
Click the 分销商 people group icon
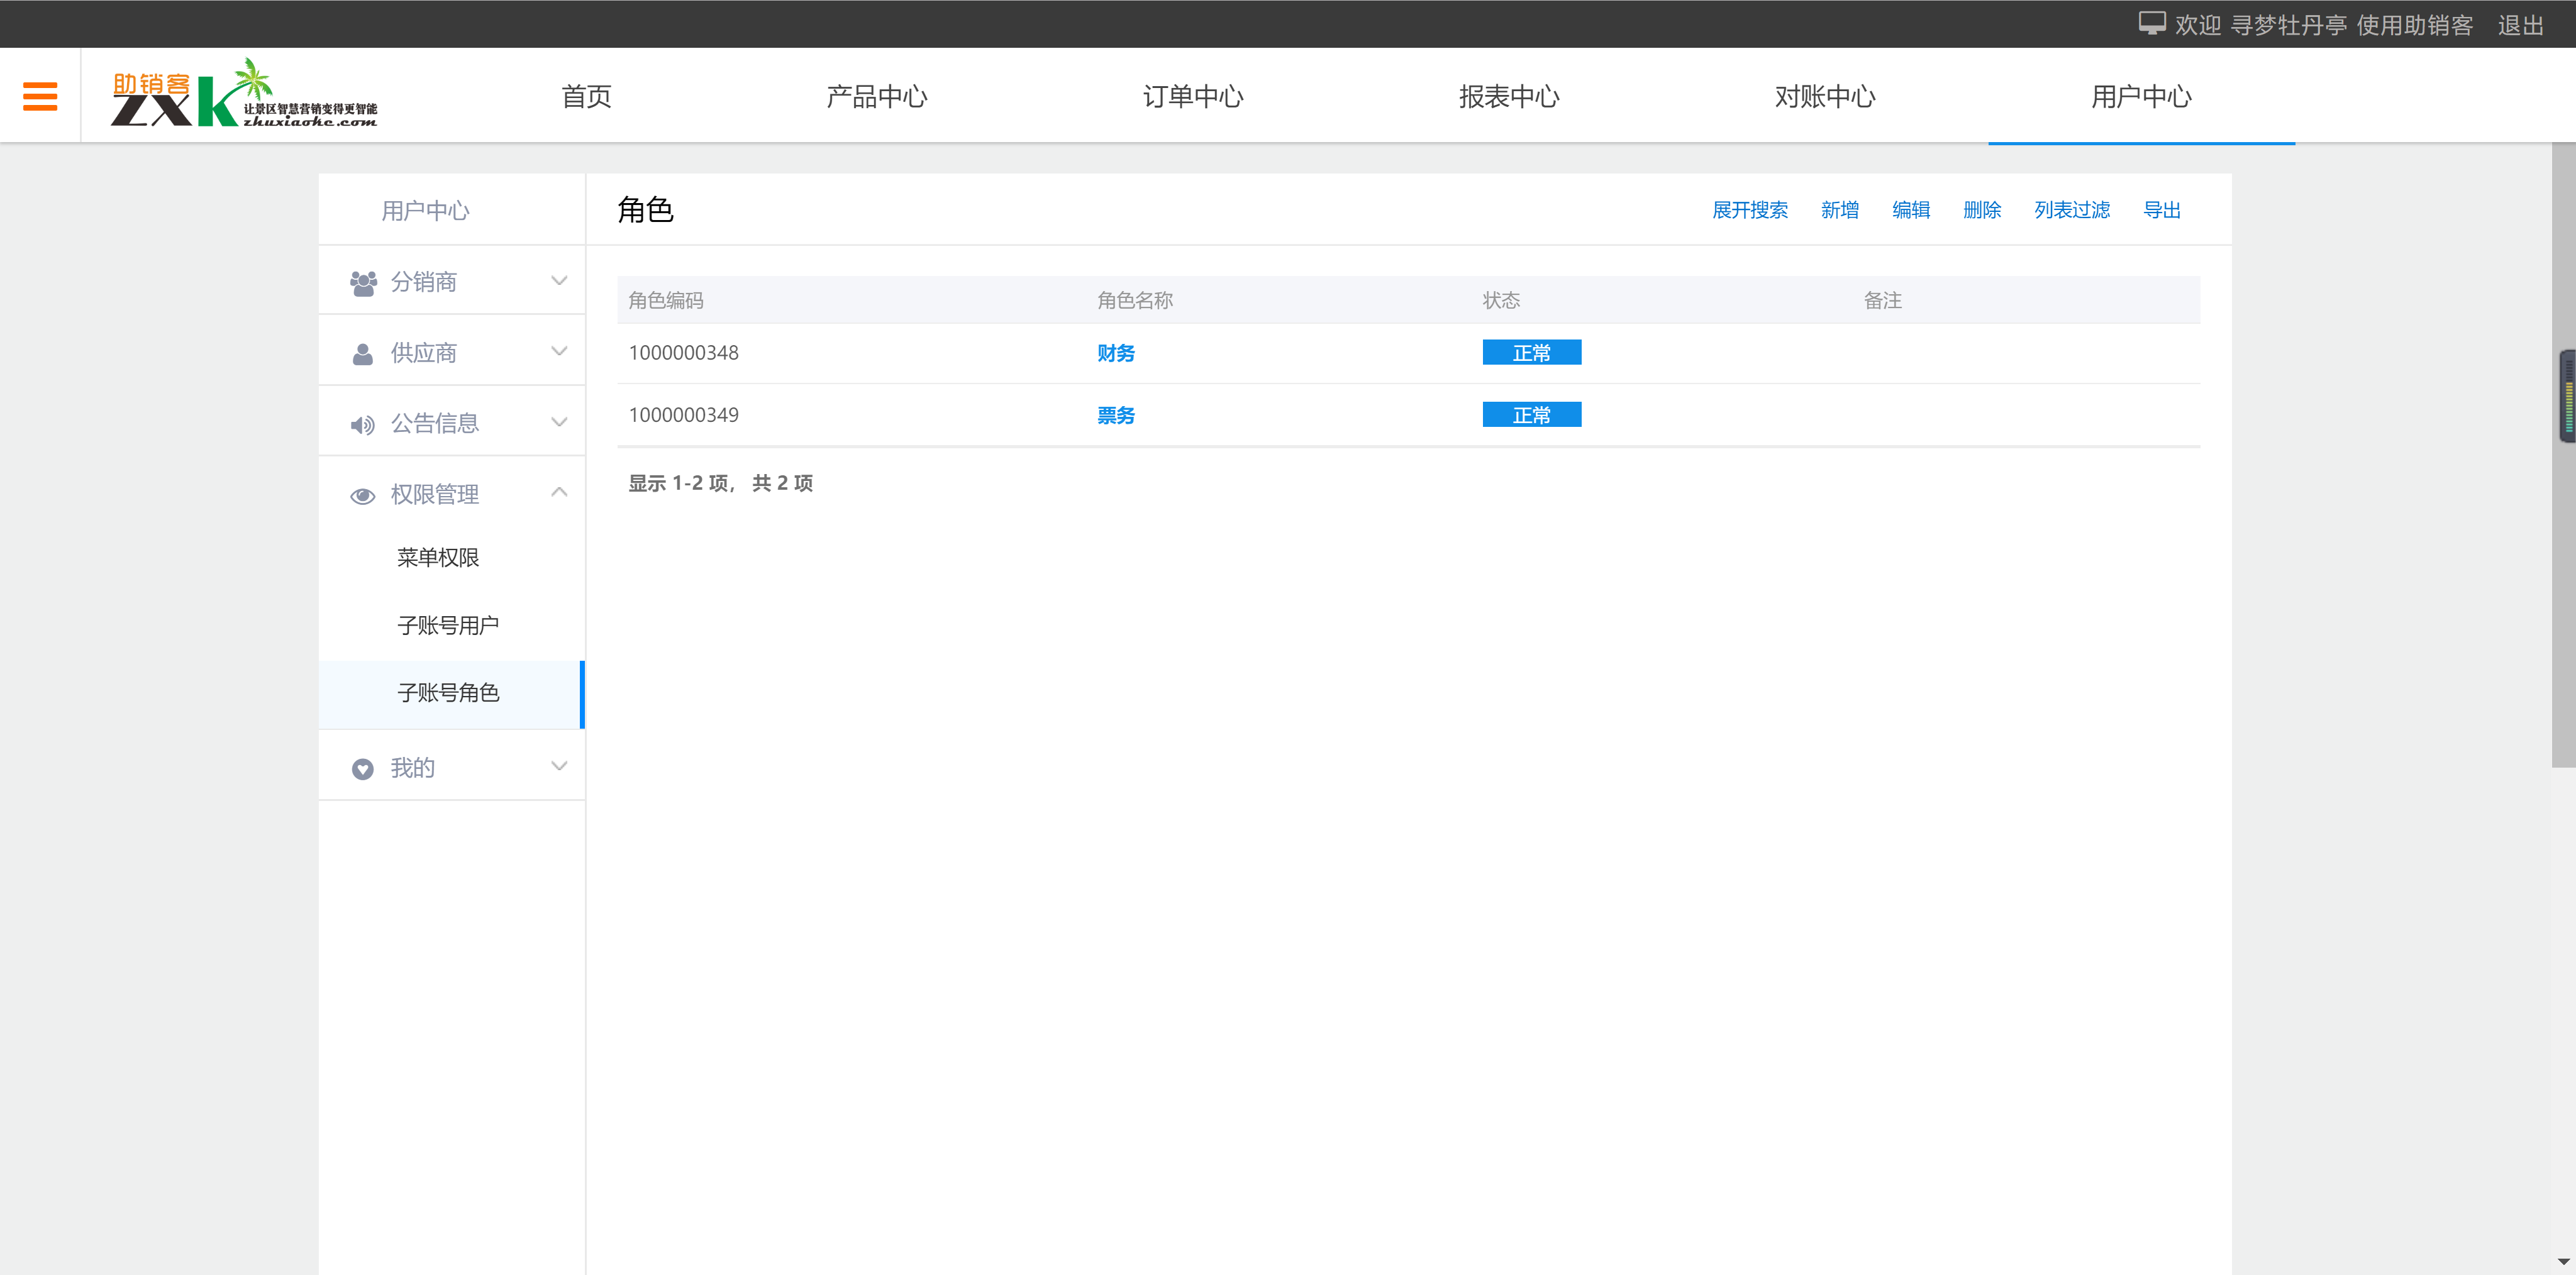click(x=363, y=283)
